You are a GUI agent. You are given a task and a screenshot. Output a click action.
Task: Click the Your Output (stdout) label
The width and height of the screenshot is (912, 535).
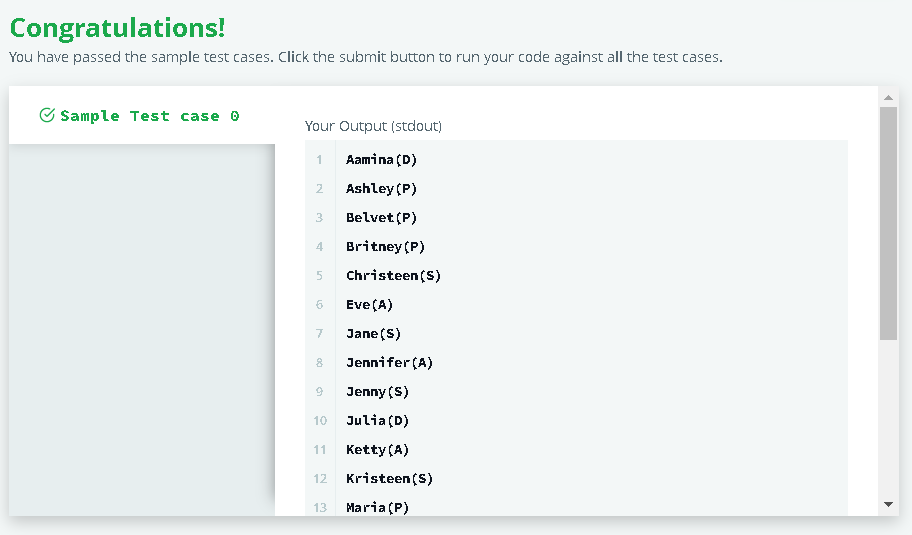click(373, 126)
